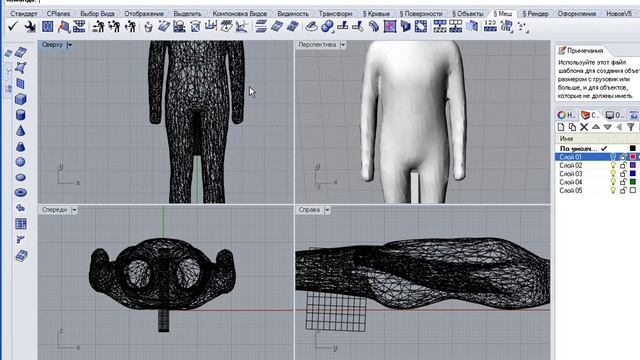Toggle visibility bulb of Слой 05

coord(613,191)
